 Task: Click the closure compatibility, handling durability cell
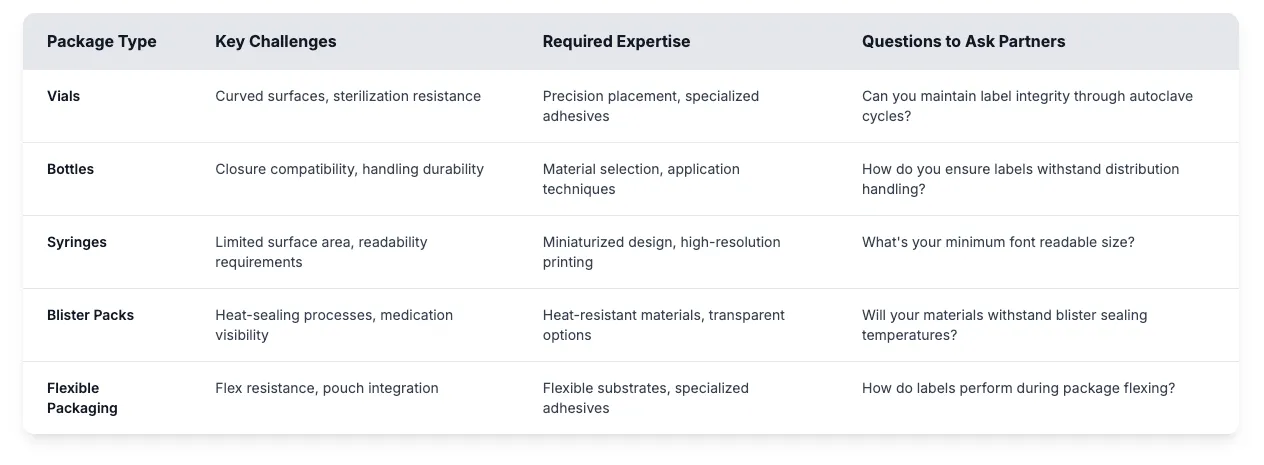349,170
